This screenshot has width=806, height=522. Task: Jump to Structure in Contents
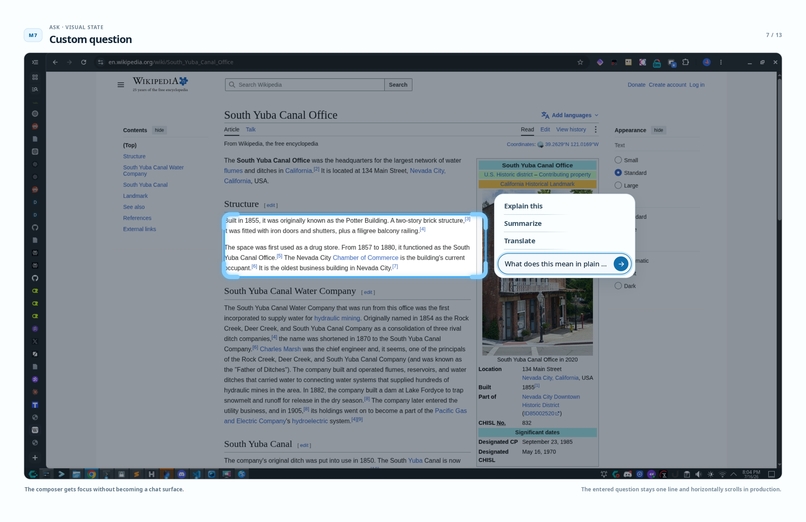(x=134, y=156)
